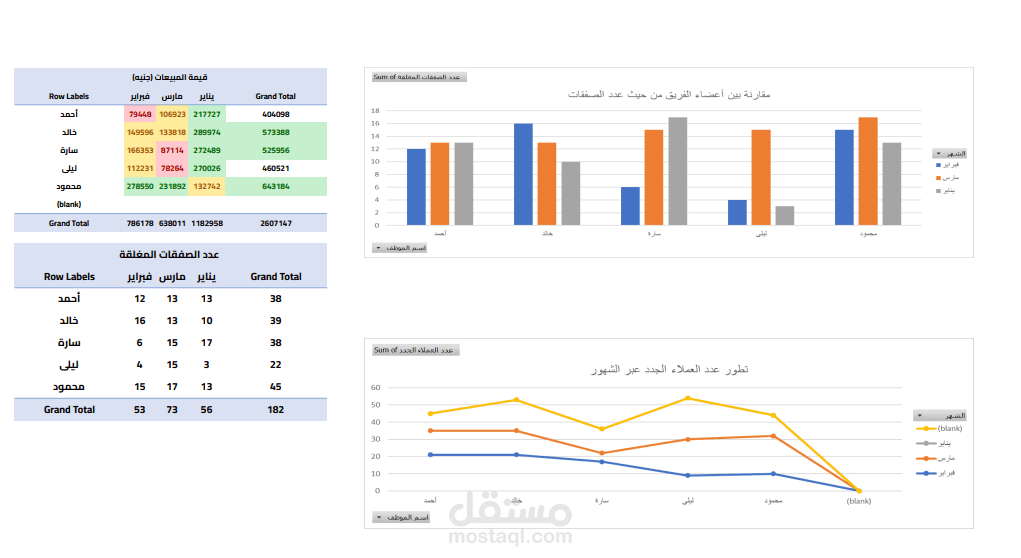This screenshot has width=1021, height=558.
Task: Click the blue فبراير bar for أحمد
Action: point(416,188)
